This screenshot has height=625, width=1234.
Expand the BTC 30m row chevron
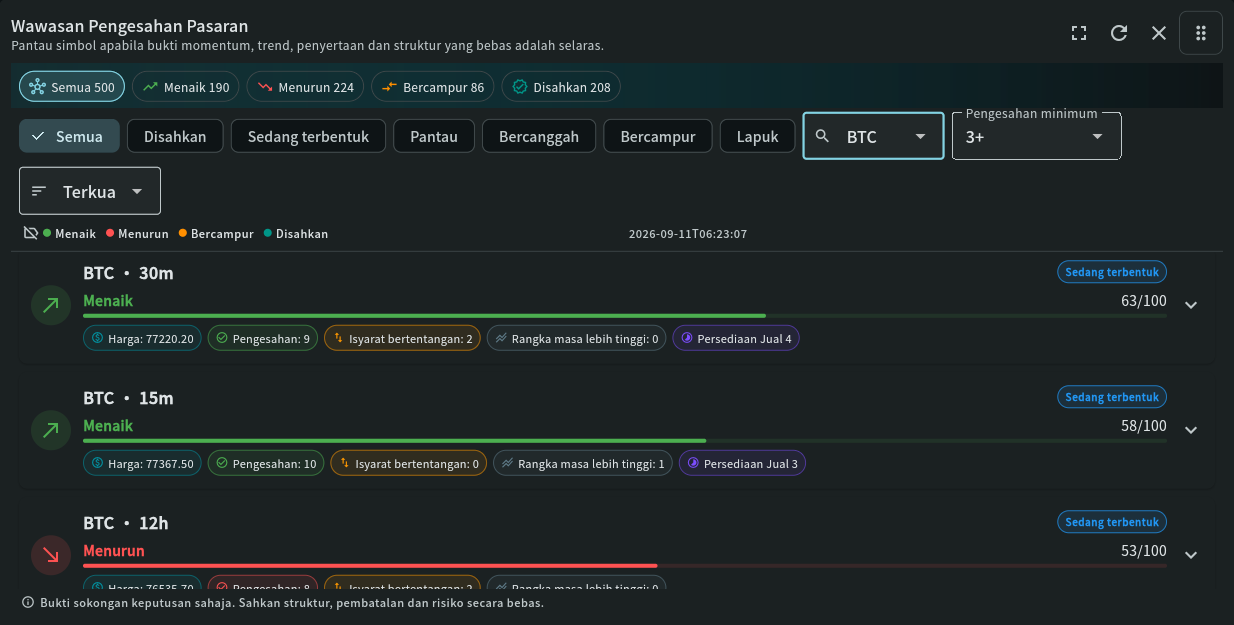(x=1191, y=305)
